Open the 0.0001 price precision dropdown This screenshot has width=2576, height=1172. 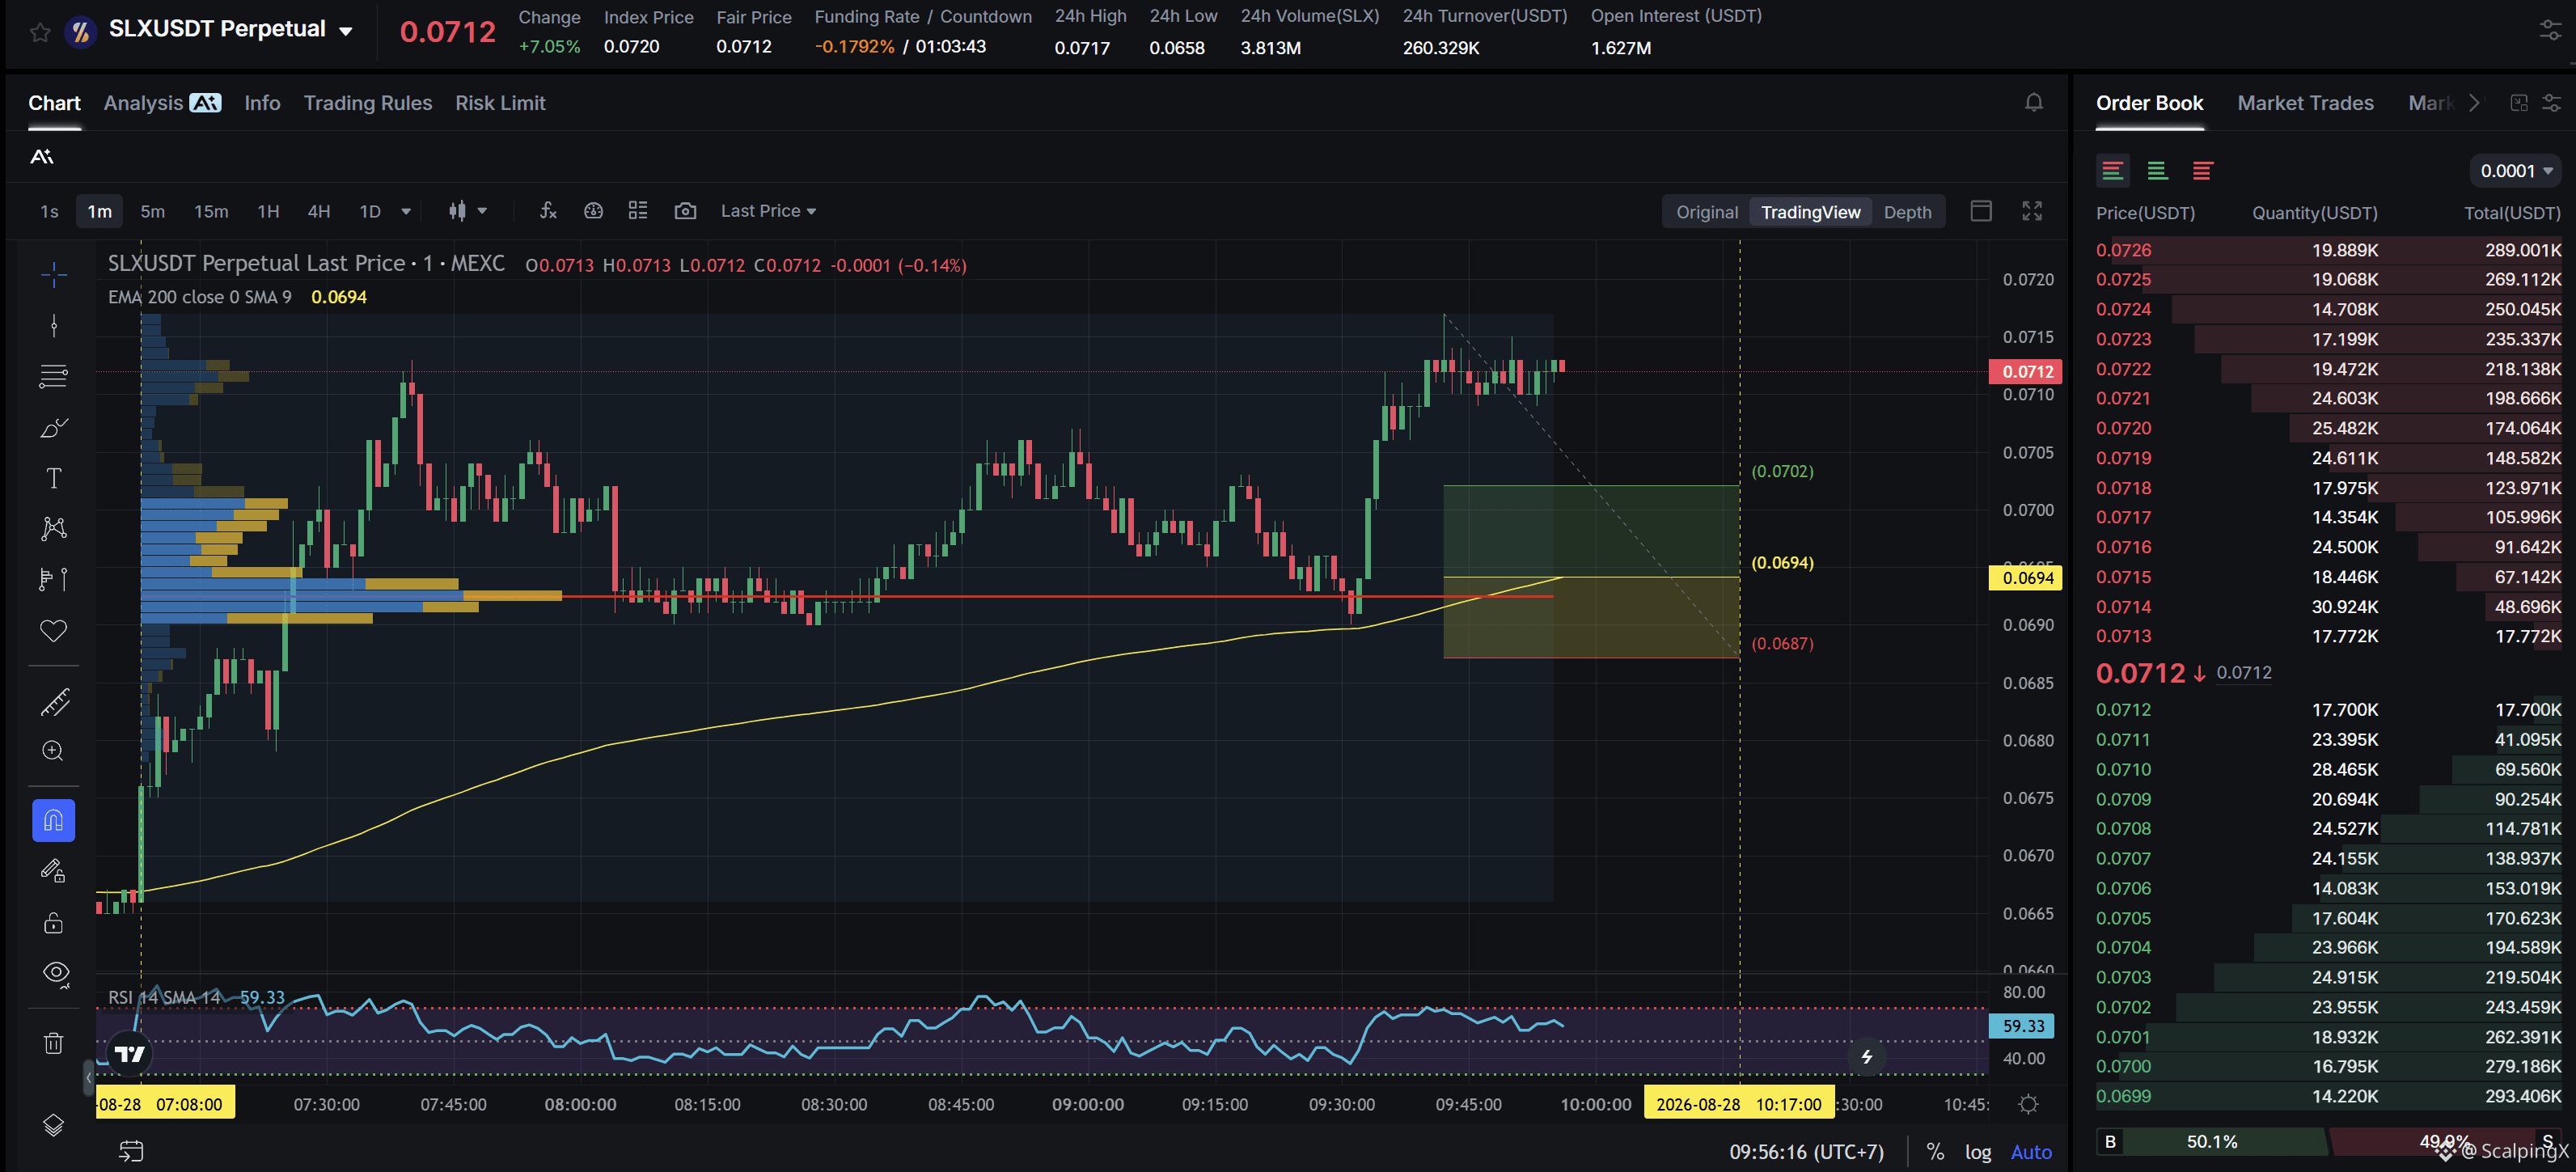click(x=2516, y=171)
